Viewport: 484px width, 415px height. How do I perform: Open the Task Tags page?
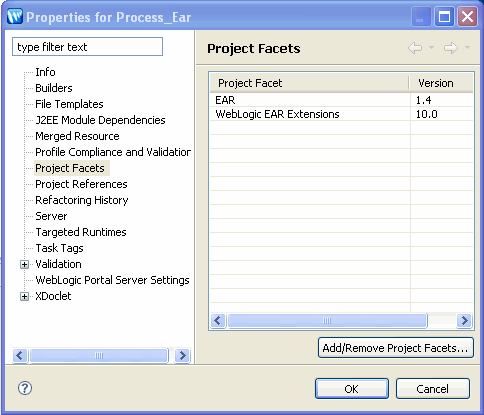click(x=59, y=248)
